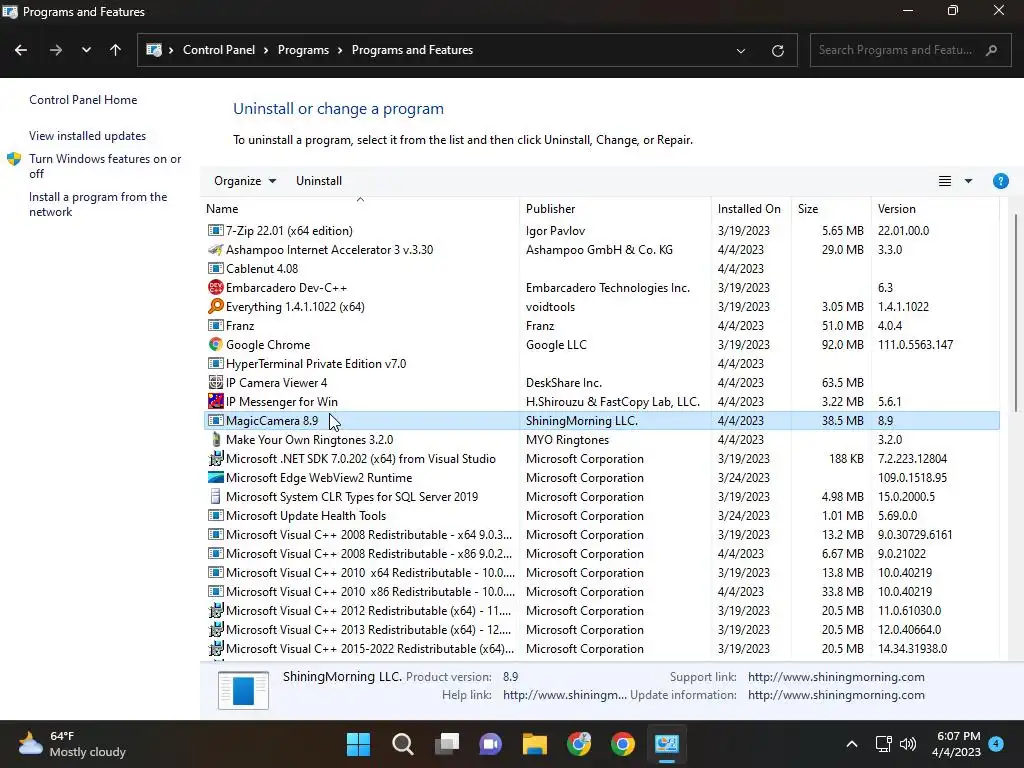1024x768 pixels.
Task: Select IP Messenger for Win icon
Action: [216, 402]
